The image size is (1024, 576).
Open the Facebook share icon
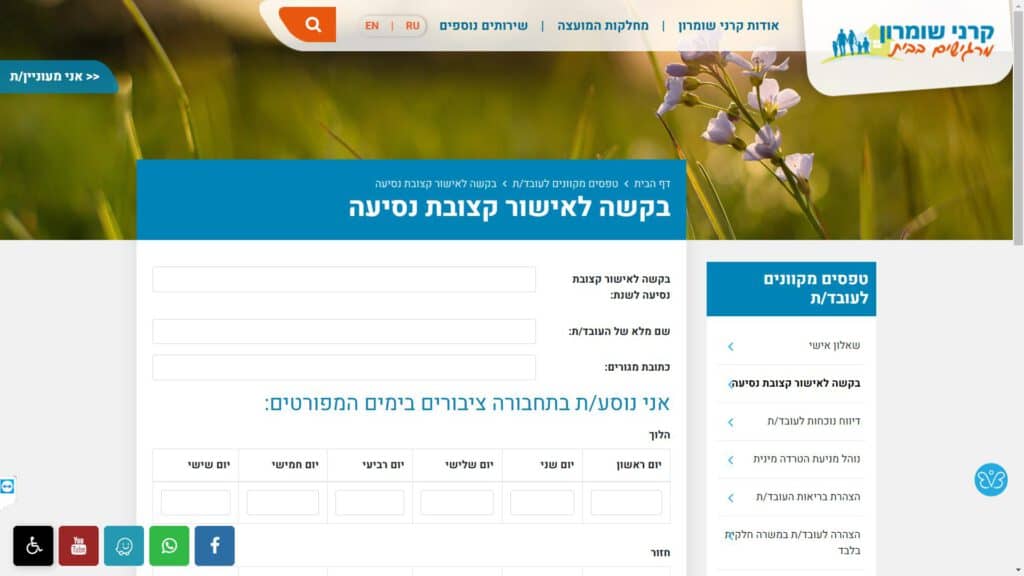214,546
